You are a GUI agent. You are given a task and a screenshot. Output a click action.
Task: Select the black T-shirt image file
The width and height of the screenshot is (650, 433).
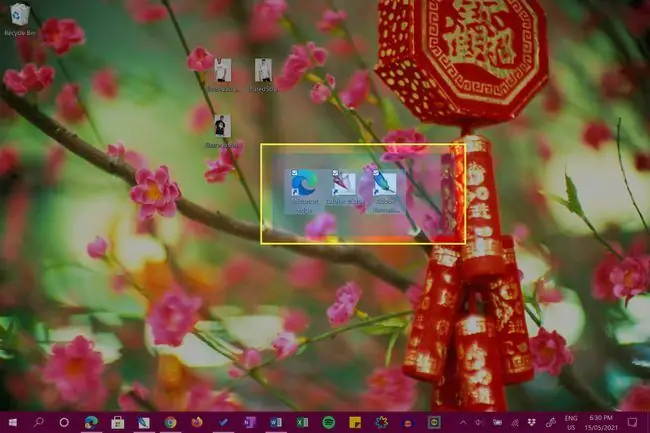(x=223, y=131)
